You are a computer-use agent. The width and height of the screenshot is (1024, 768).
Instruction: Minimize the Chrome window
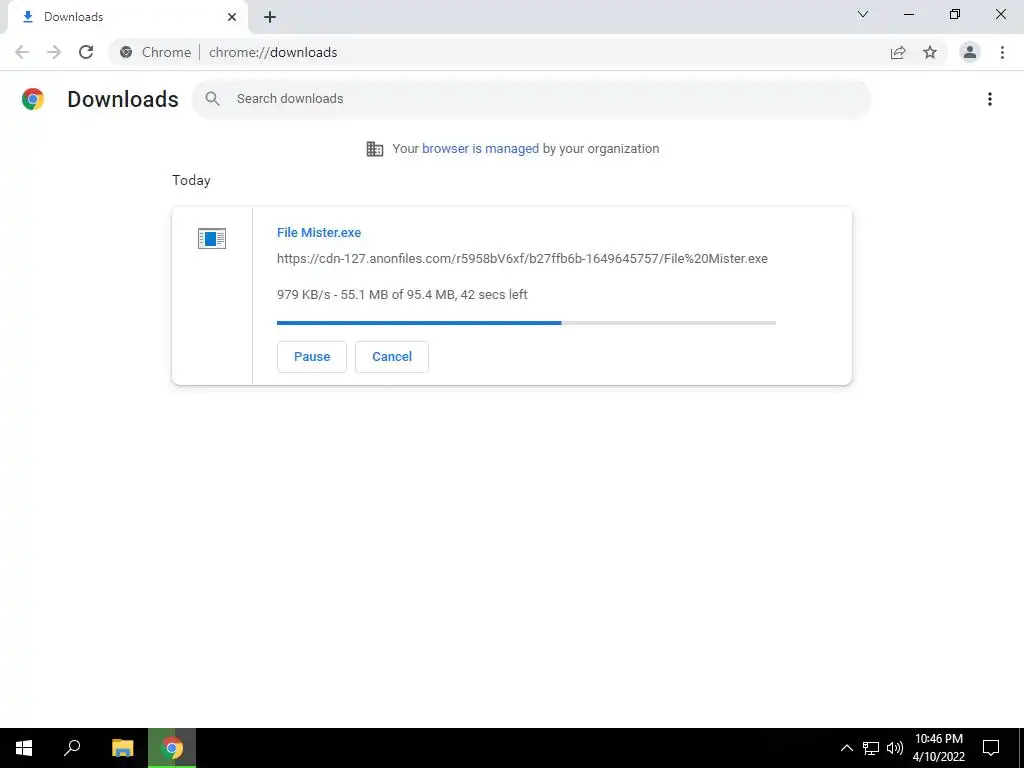pos(909,14)
